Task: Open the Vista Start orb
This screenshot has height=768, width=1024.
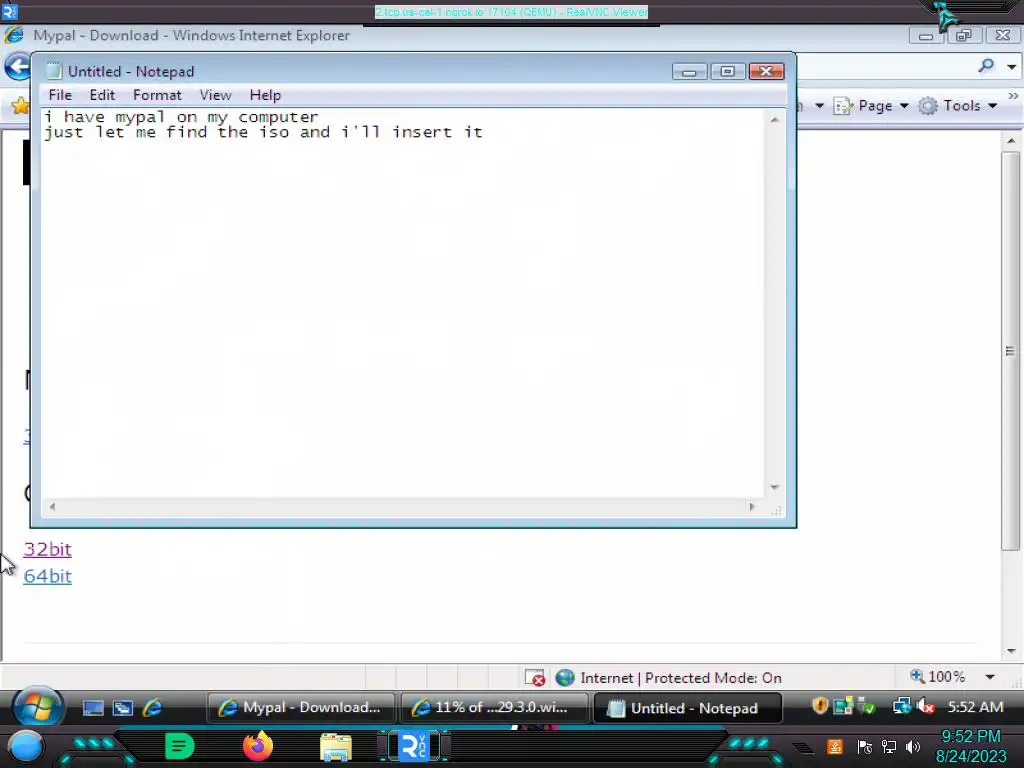Action: click(37, 707)
